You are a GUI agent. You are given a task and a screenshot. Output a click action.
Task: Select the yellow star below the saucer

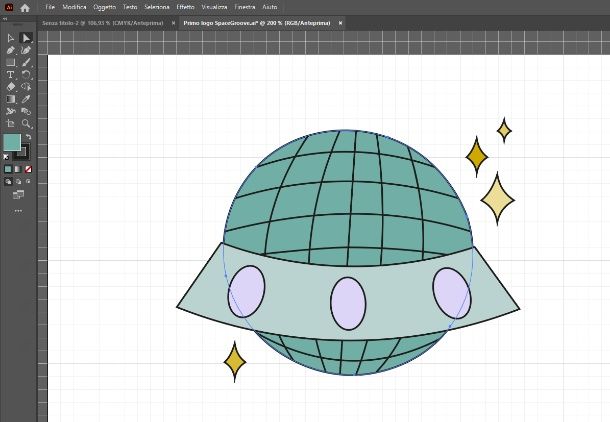235,362
